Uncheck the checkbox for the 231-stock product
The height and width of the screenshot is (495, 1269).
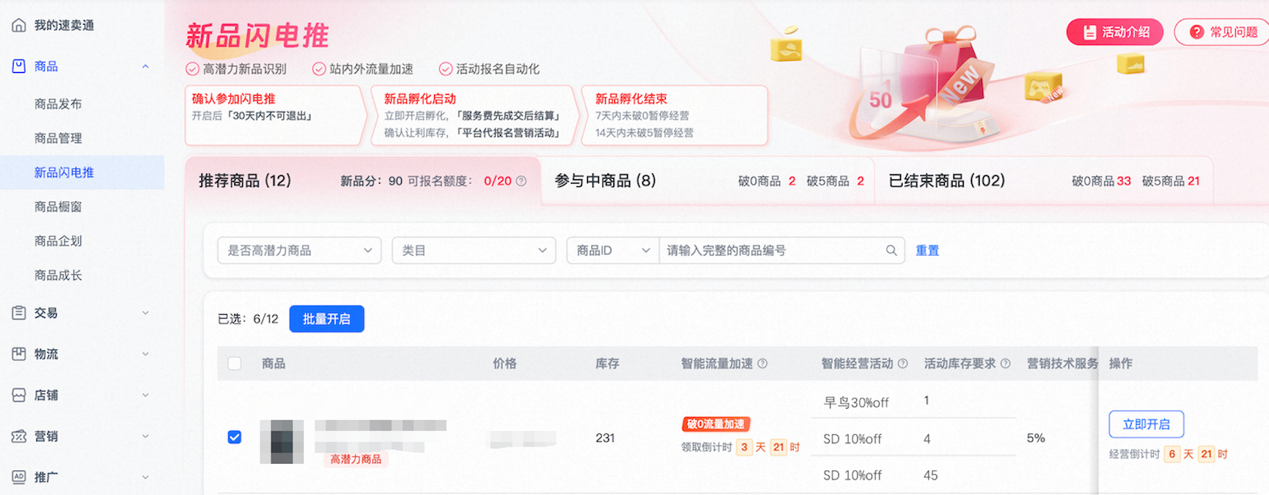pos(235,437)
